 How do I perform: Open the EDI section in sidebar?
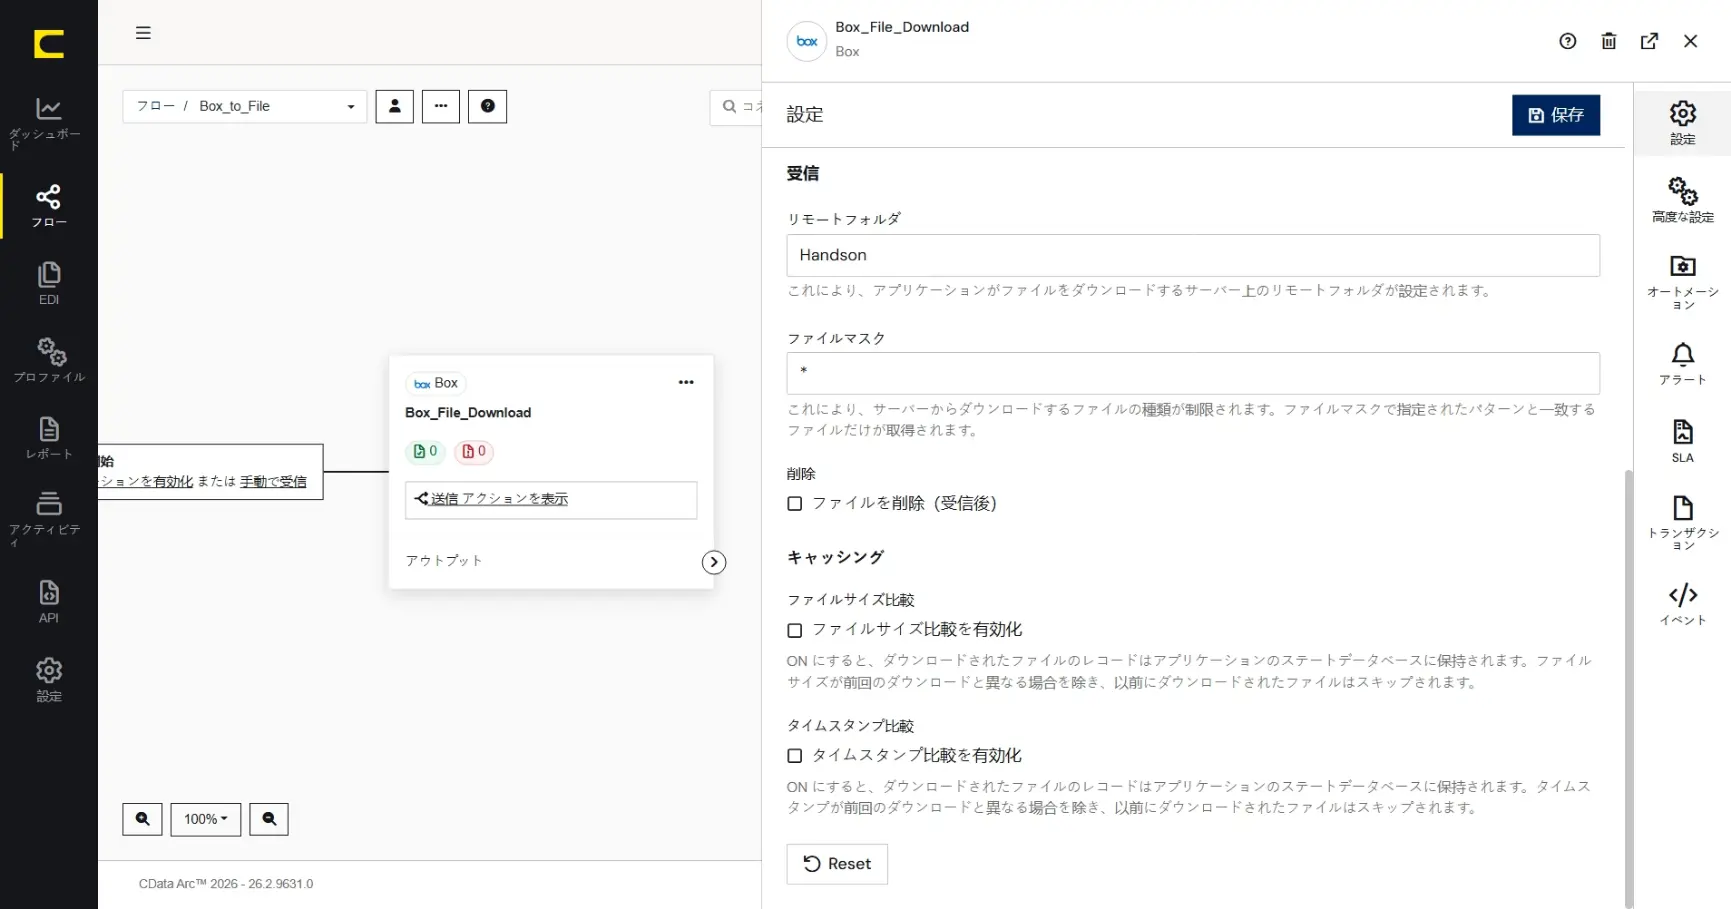click(x=48, y=284)
